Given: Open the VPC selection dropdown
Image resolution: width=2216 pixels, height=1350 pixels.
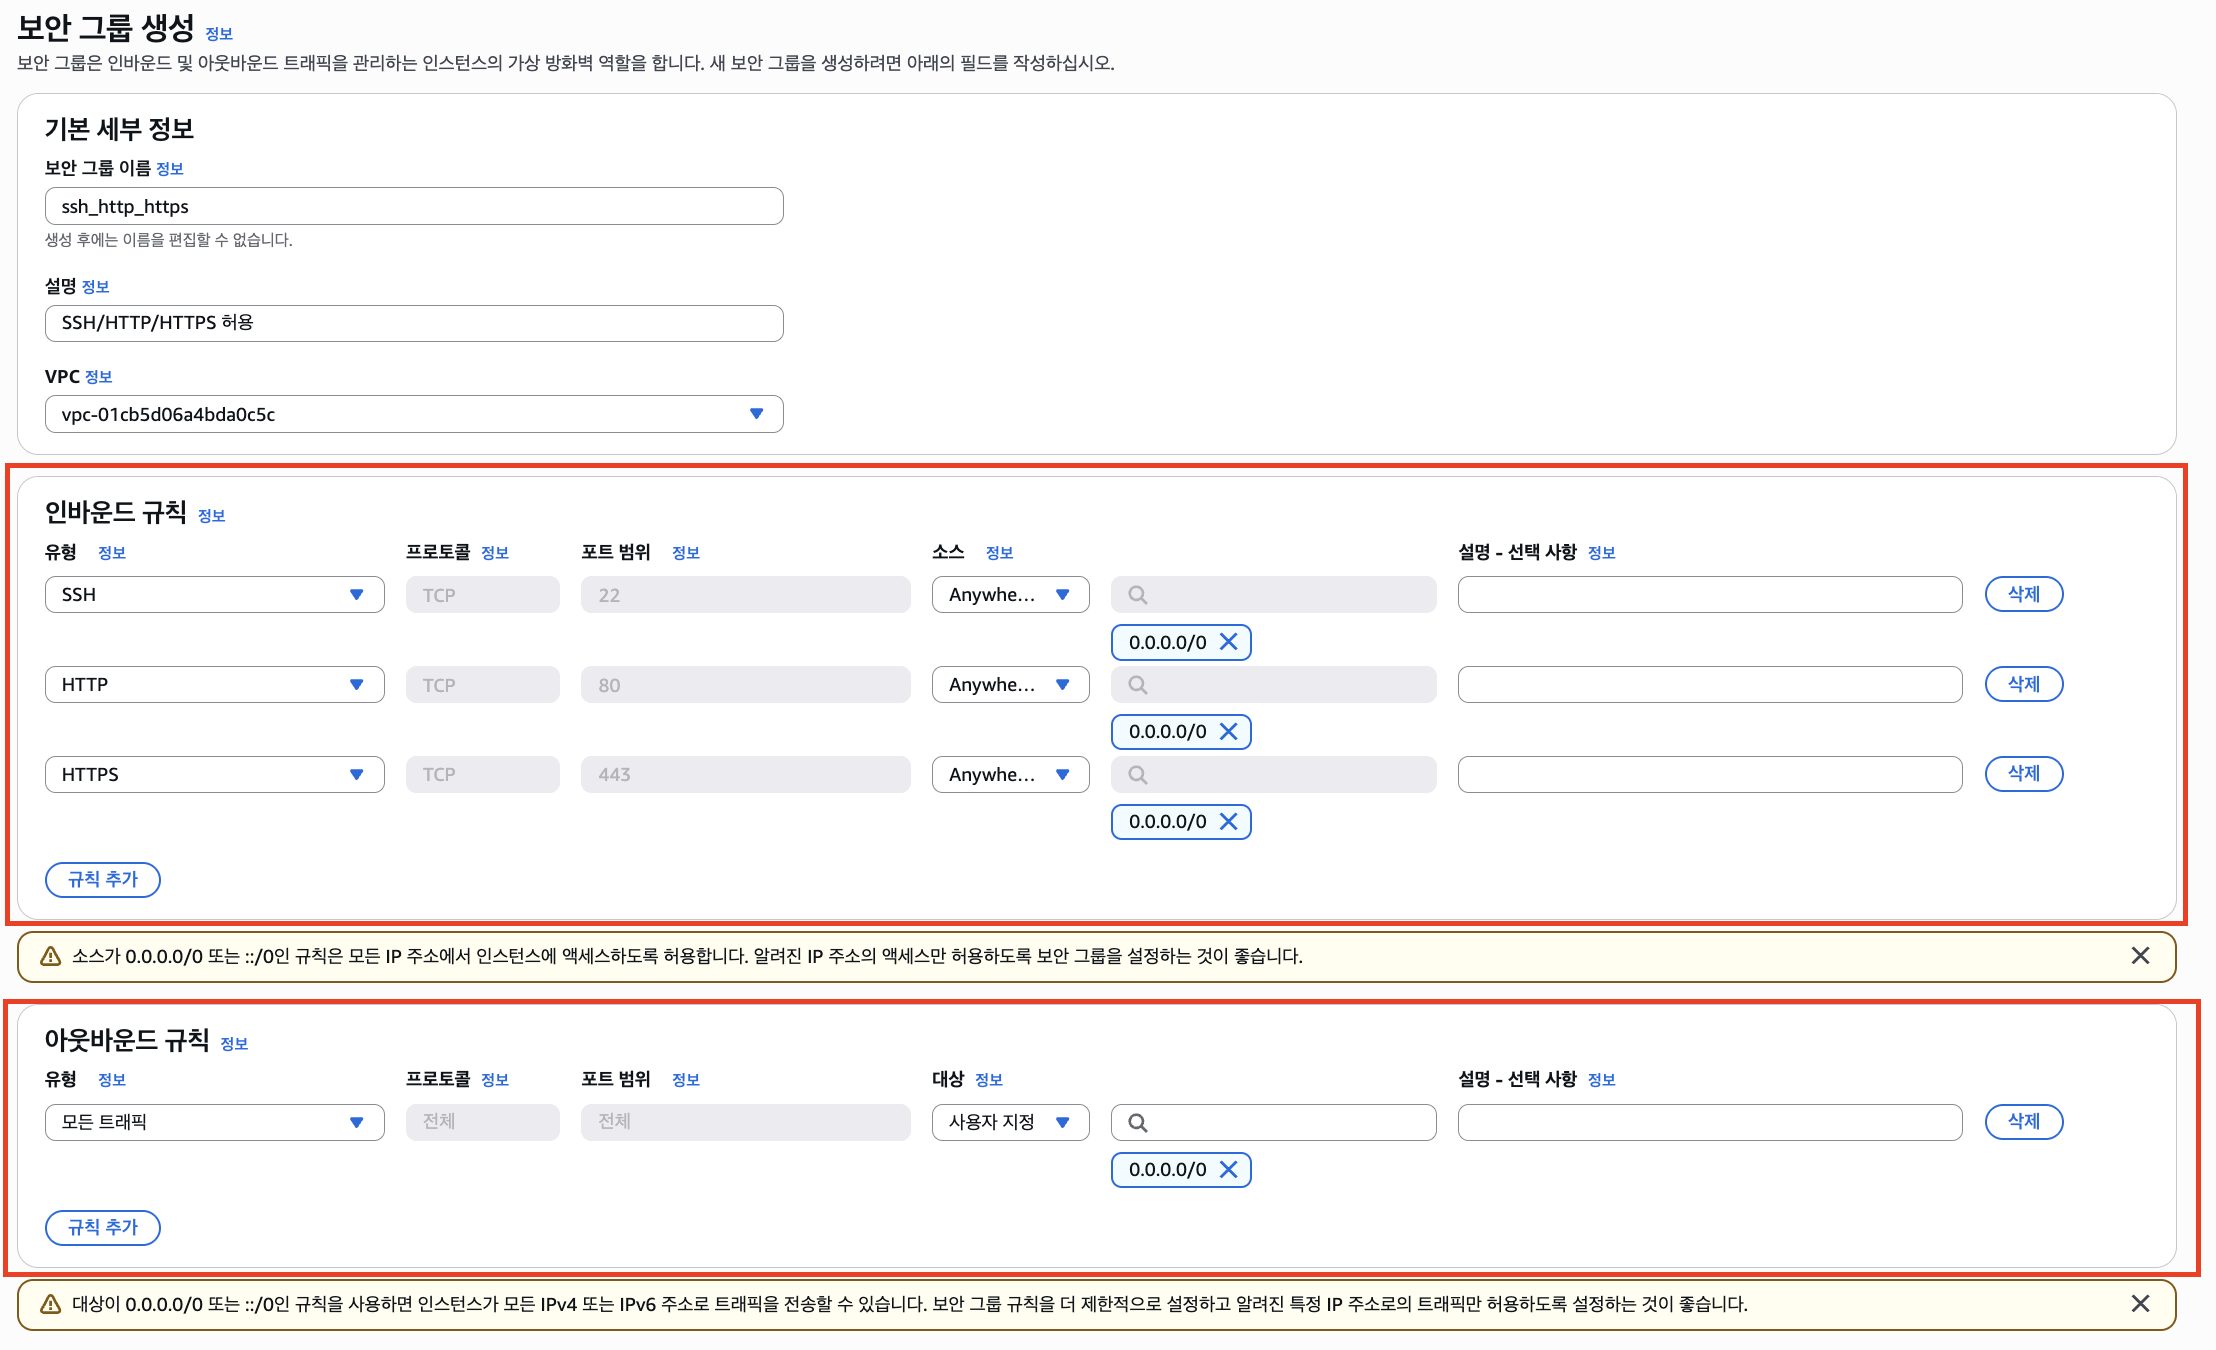Looking at the screenshot, I should [x=413, y=414].
